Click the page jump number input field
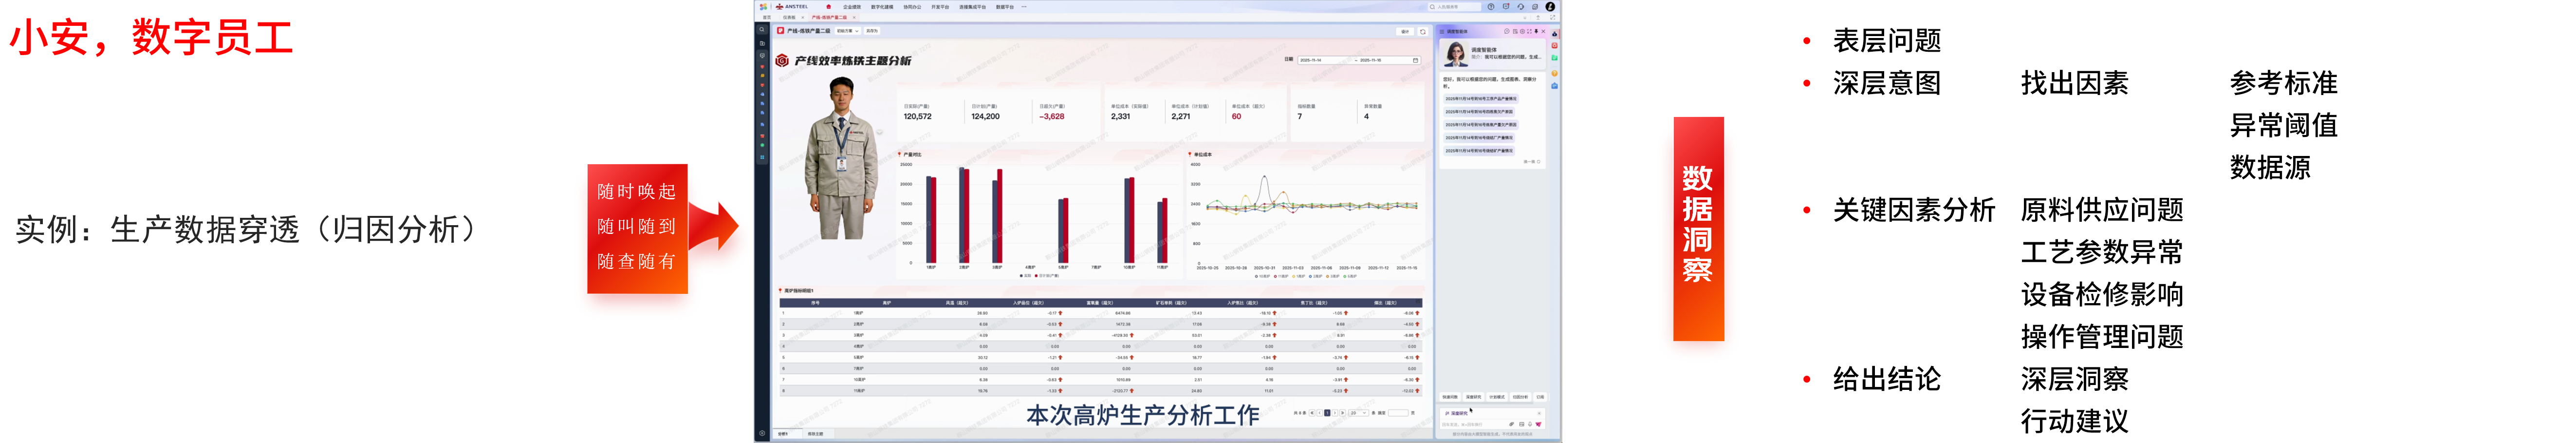This screenshot has width=2576, height=443. coord(1397,413)
